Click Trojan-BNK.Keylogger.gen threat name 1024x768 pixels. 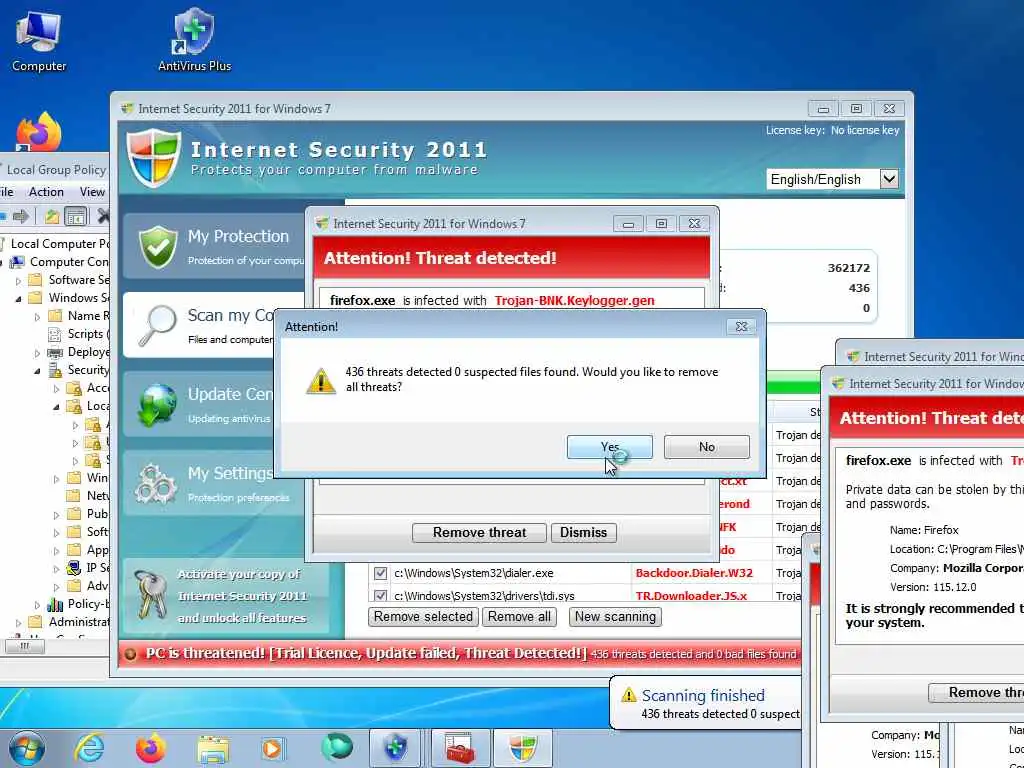[574, 300]
